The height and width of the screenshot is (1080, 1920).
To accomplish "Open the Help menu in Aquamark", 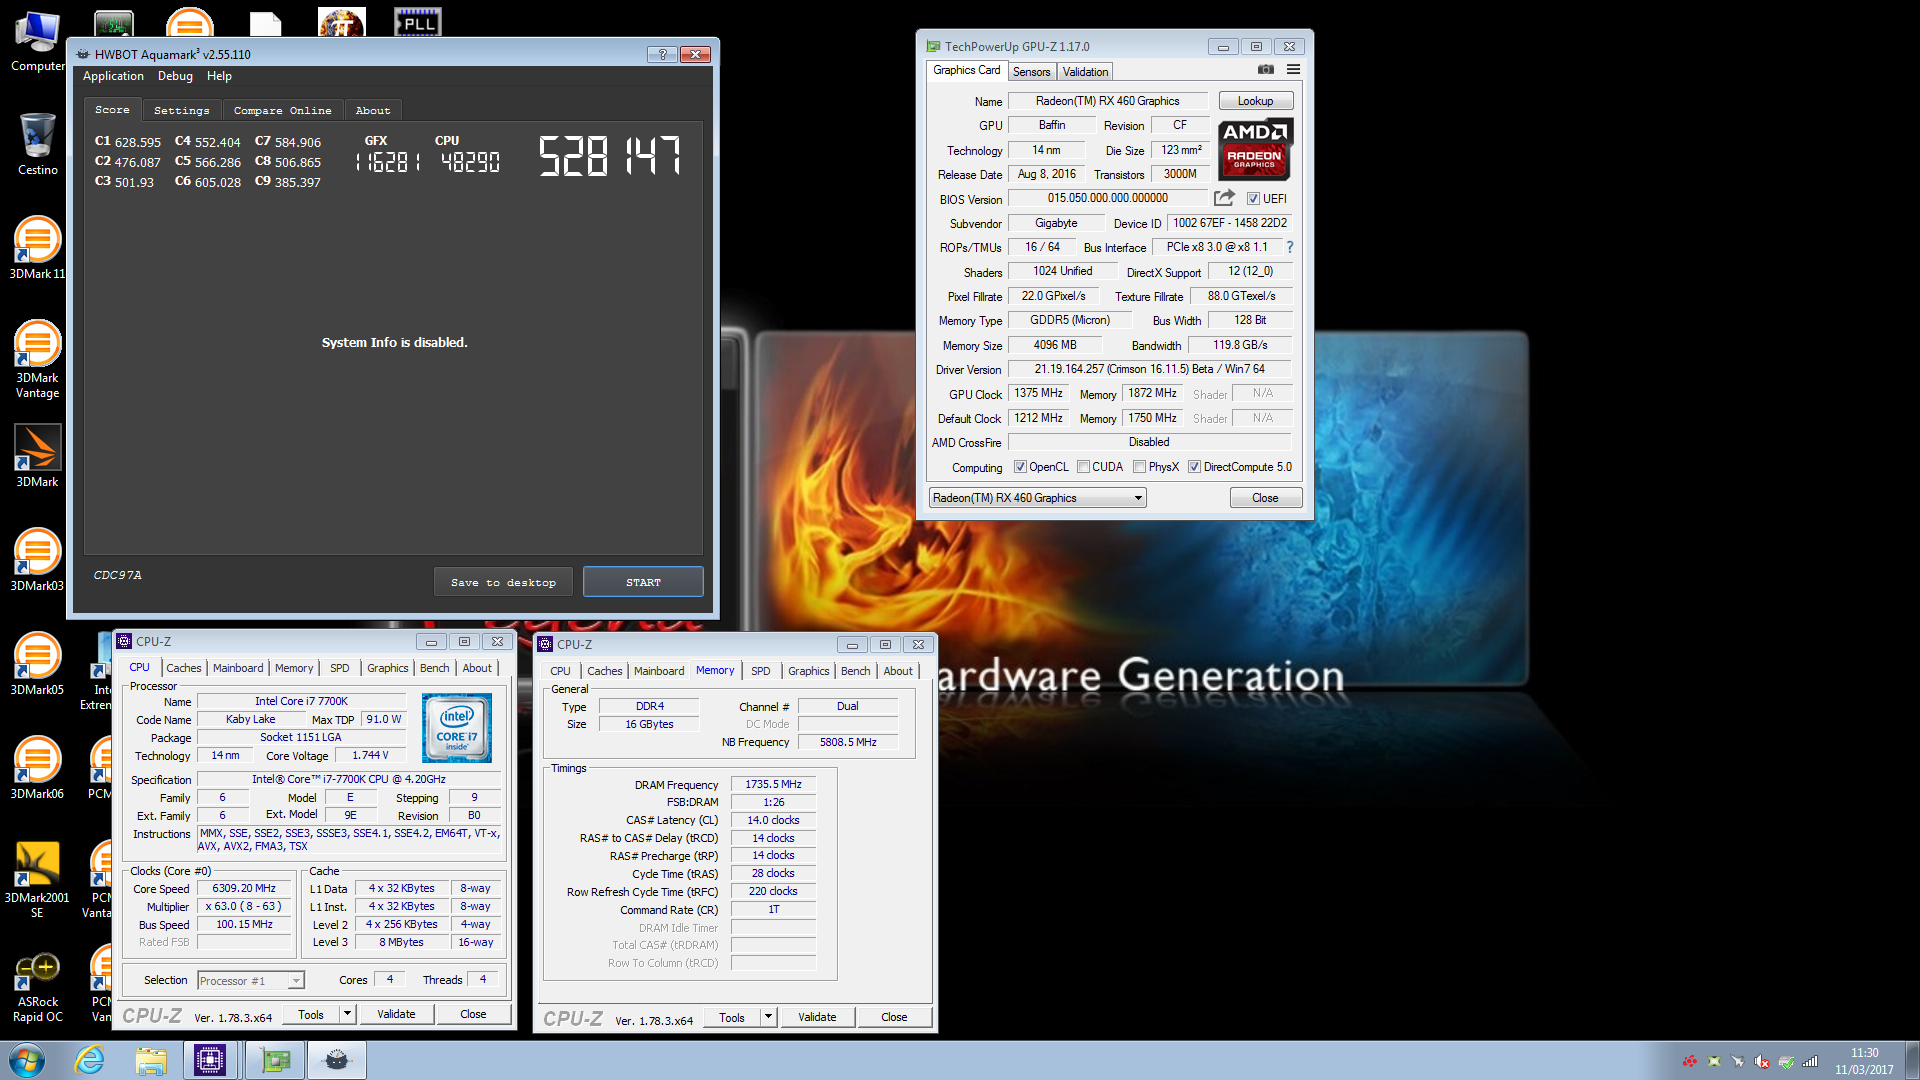I will click(x=219, y=76).
